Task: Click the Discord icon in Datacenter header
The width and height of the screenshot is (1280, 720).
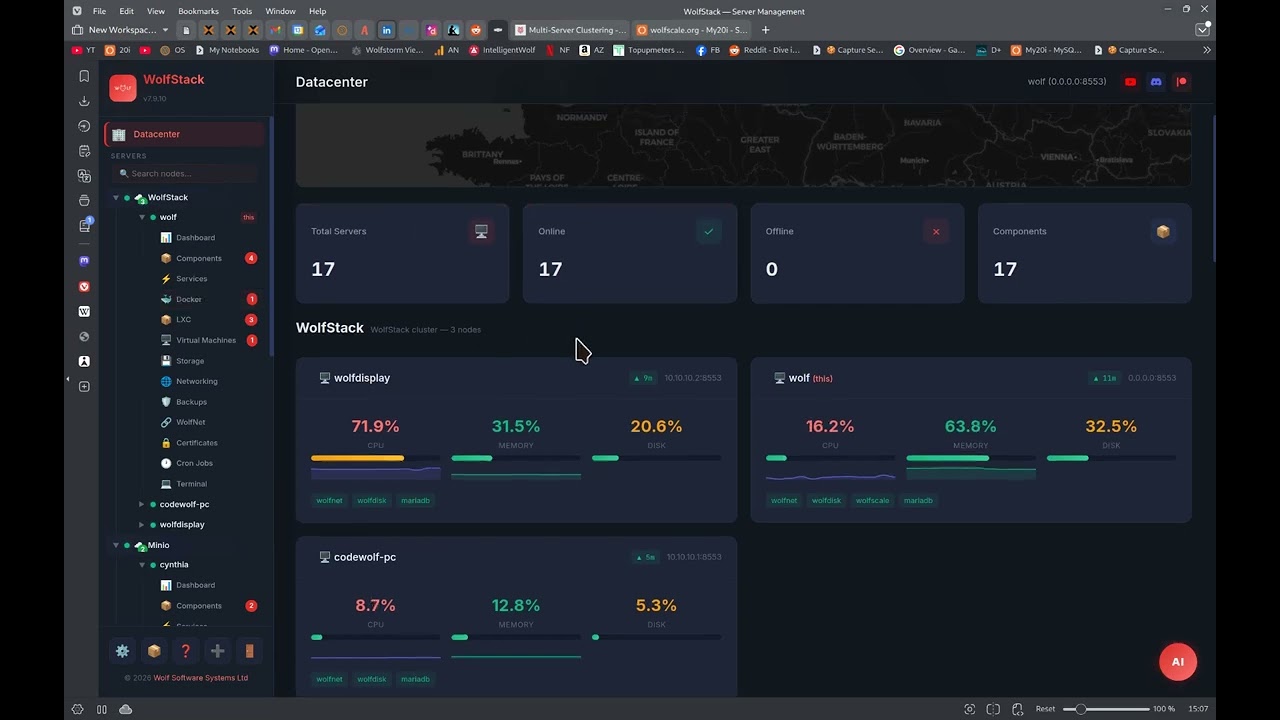Action: pos(1156,82)
